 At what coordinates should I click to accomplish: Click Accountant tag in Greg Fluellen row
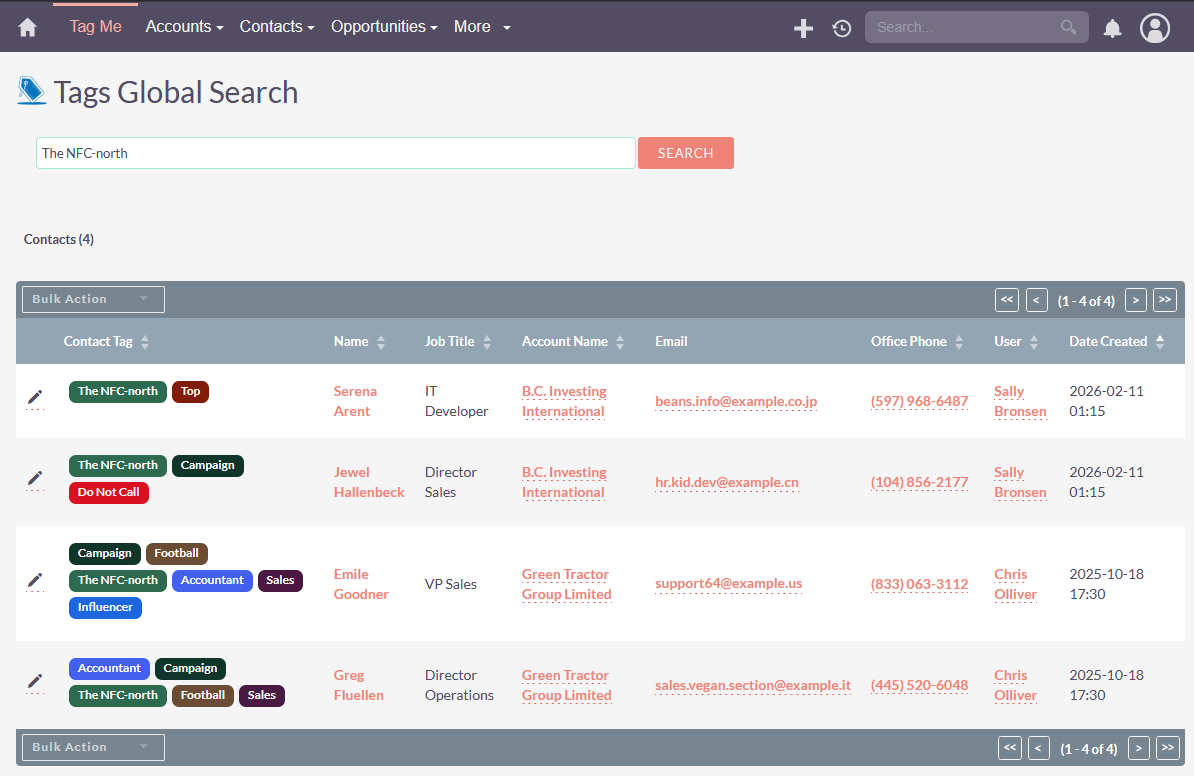(109, 669)
